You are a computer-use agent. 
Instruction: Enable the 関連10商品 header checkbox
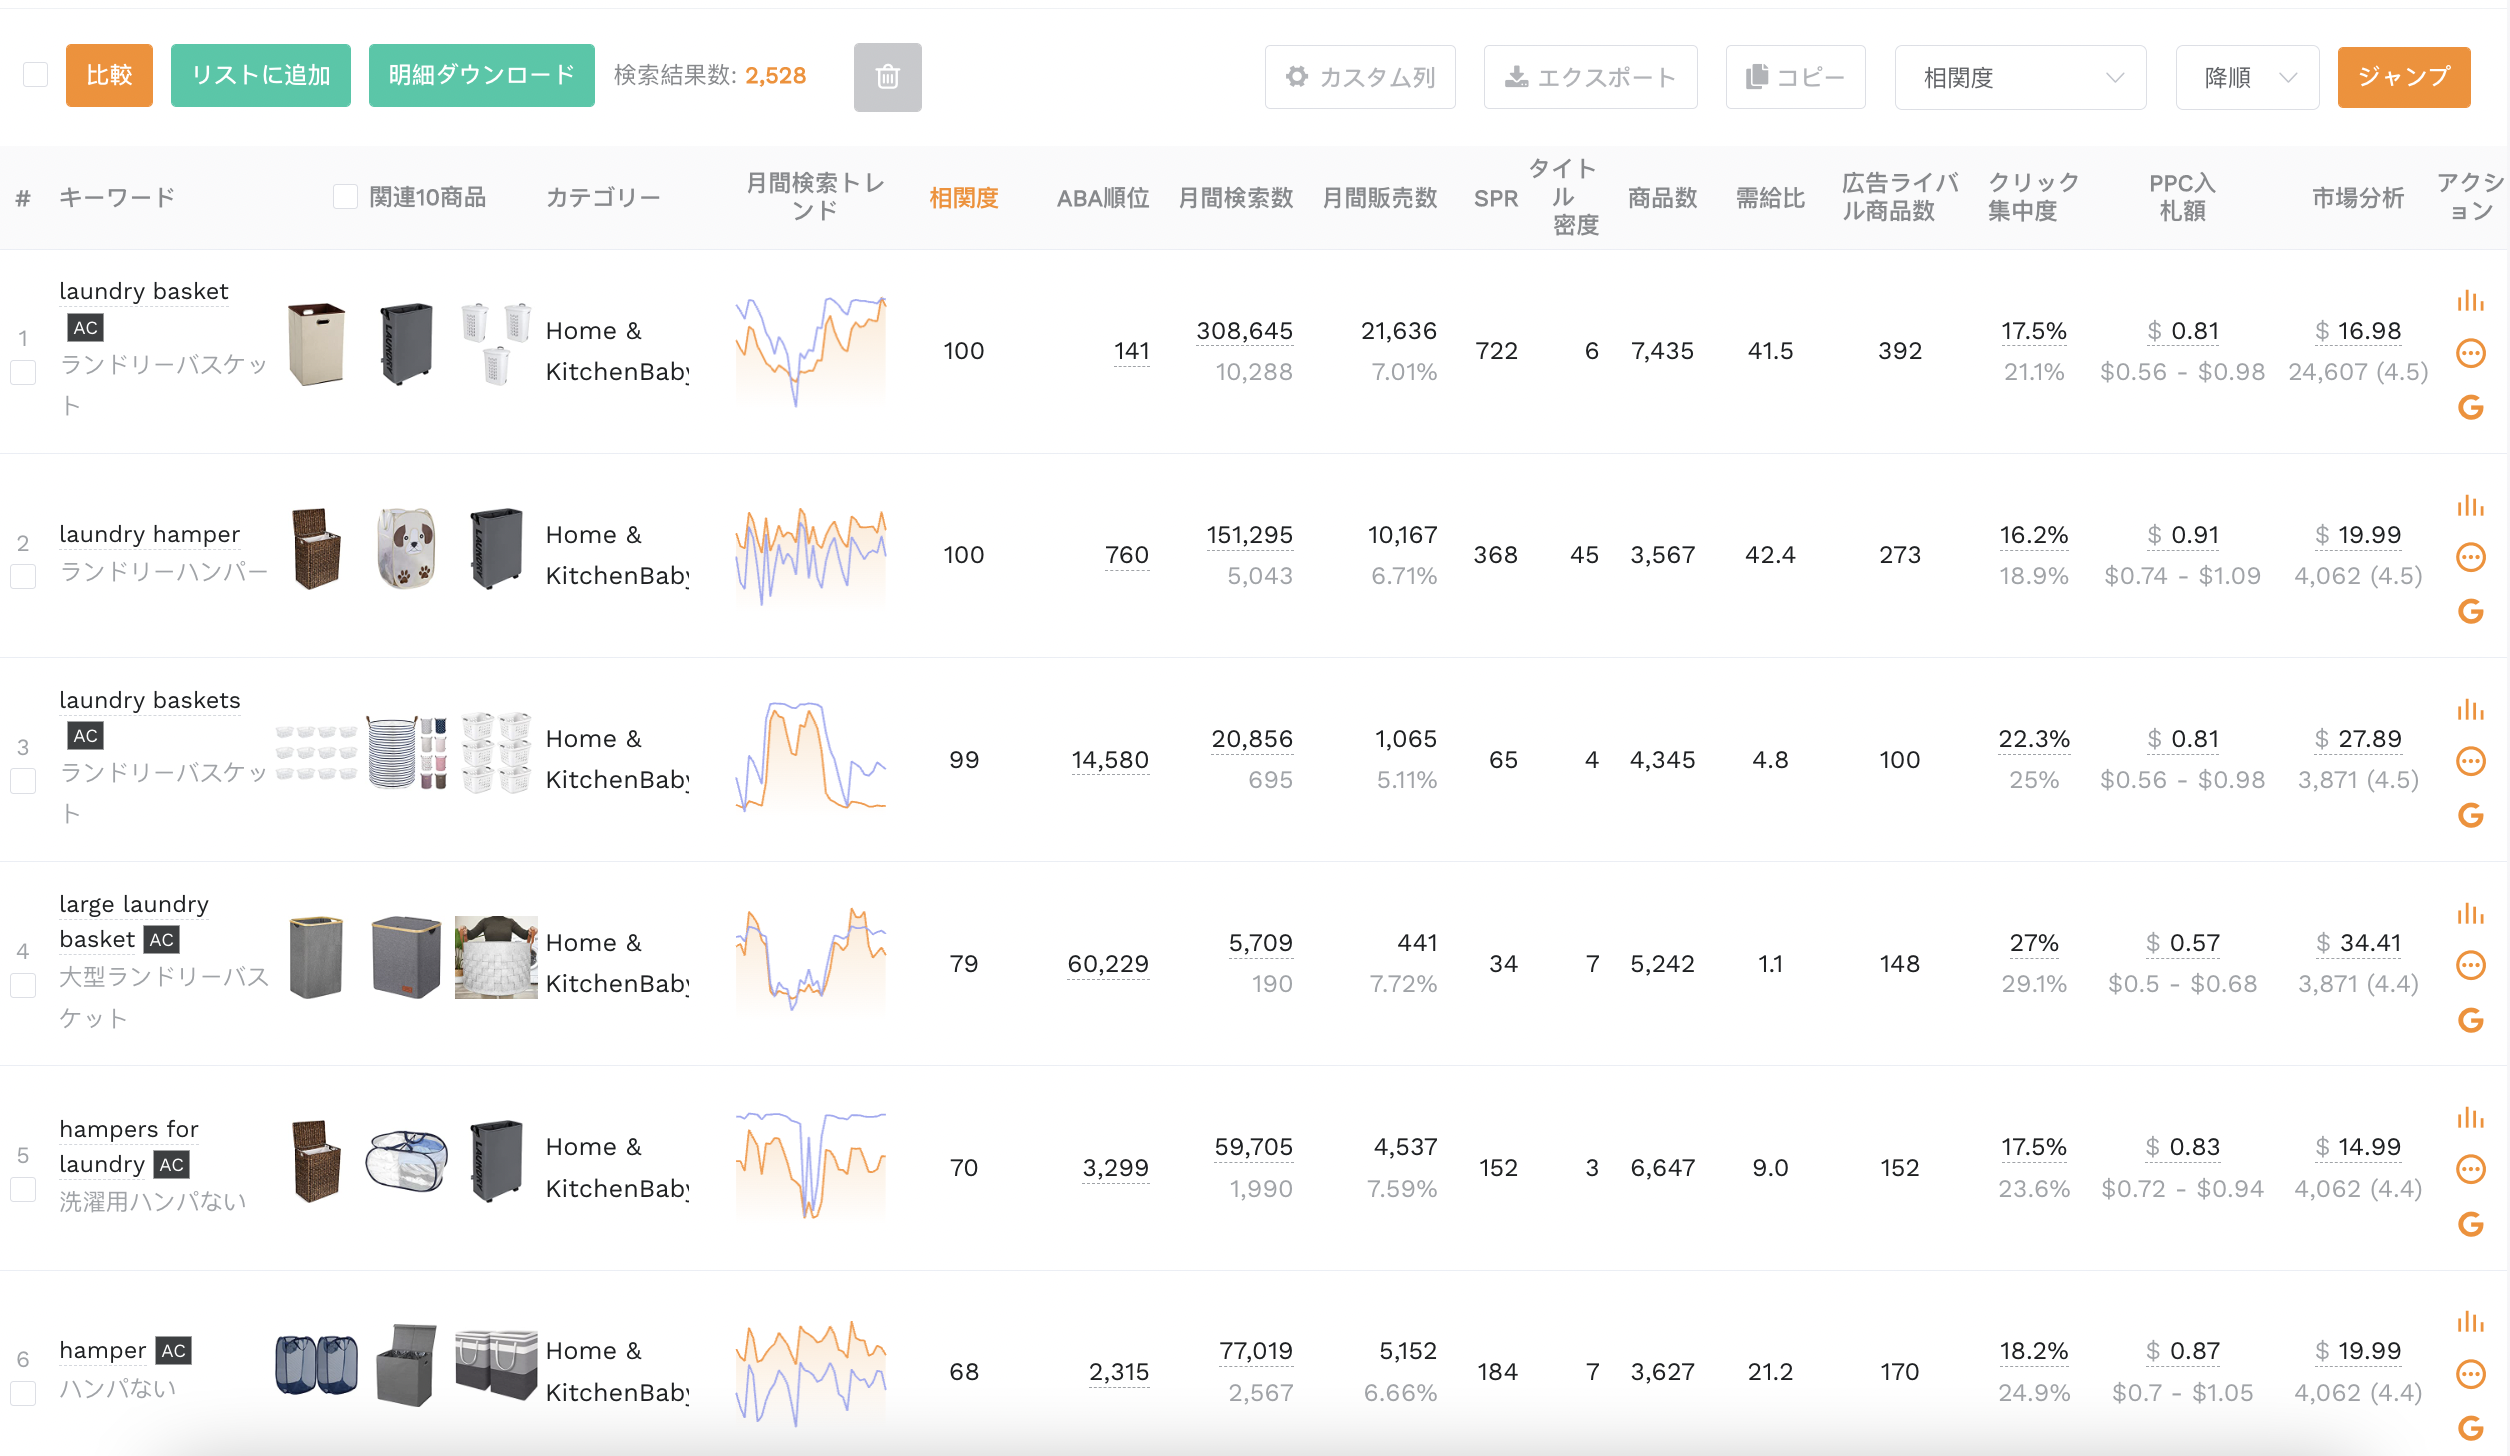click(345, 197)
